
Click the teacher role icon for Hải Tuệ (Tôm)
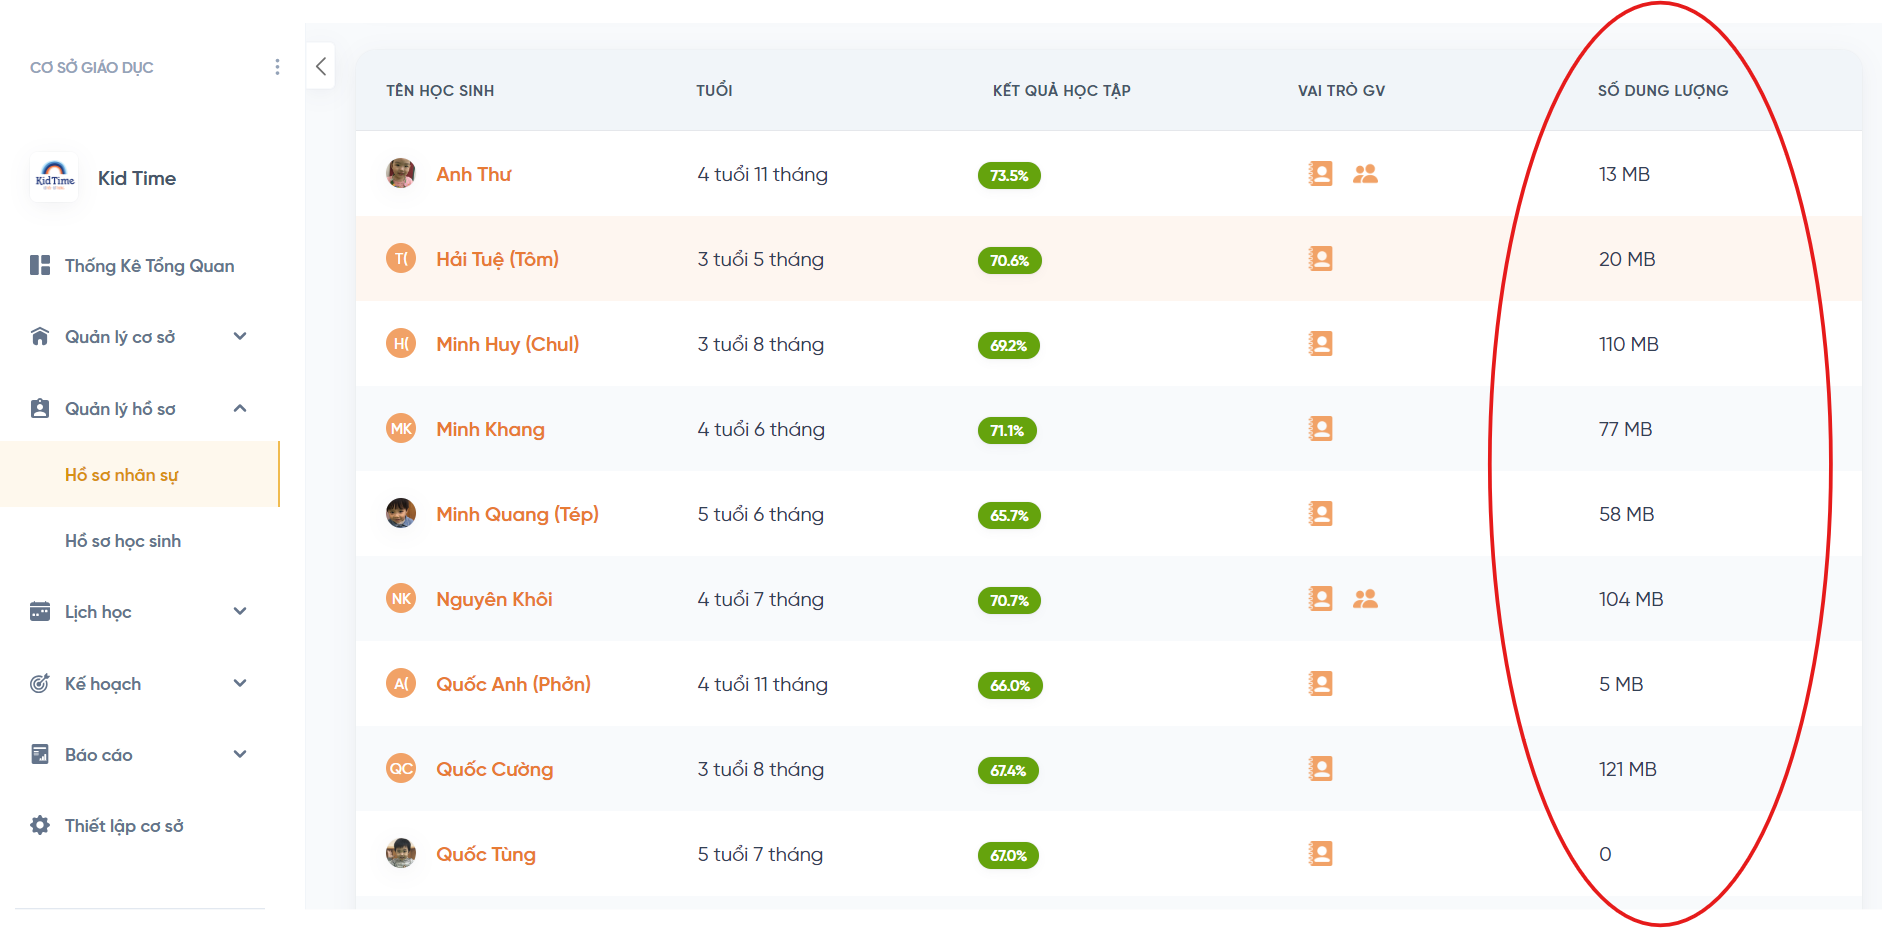click(x=1320, y=259)
